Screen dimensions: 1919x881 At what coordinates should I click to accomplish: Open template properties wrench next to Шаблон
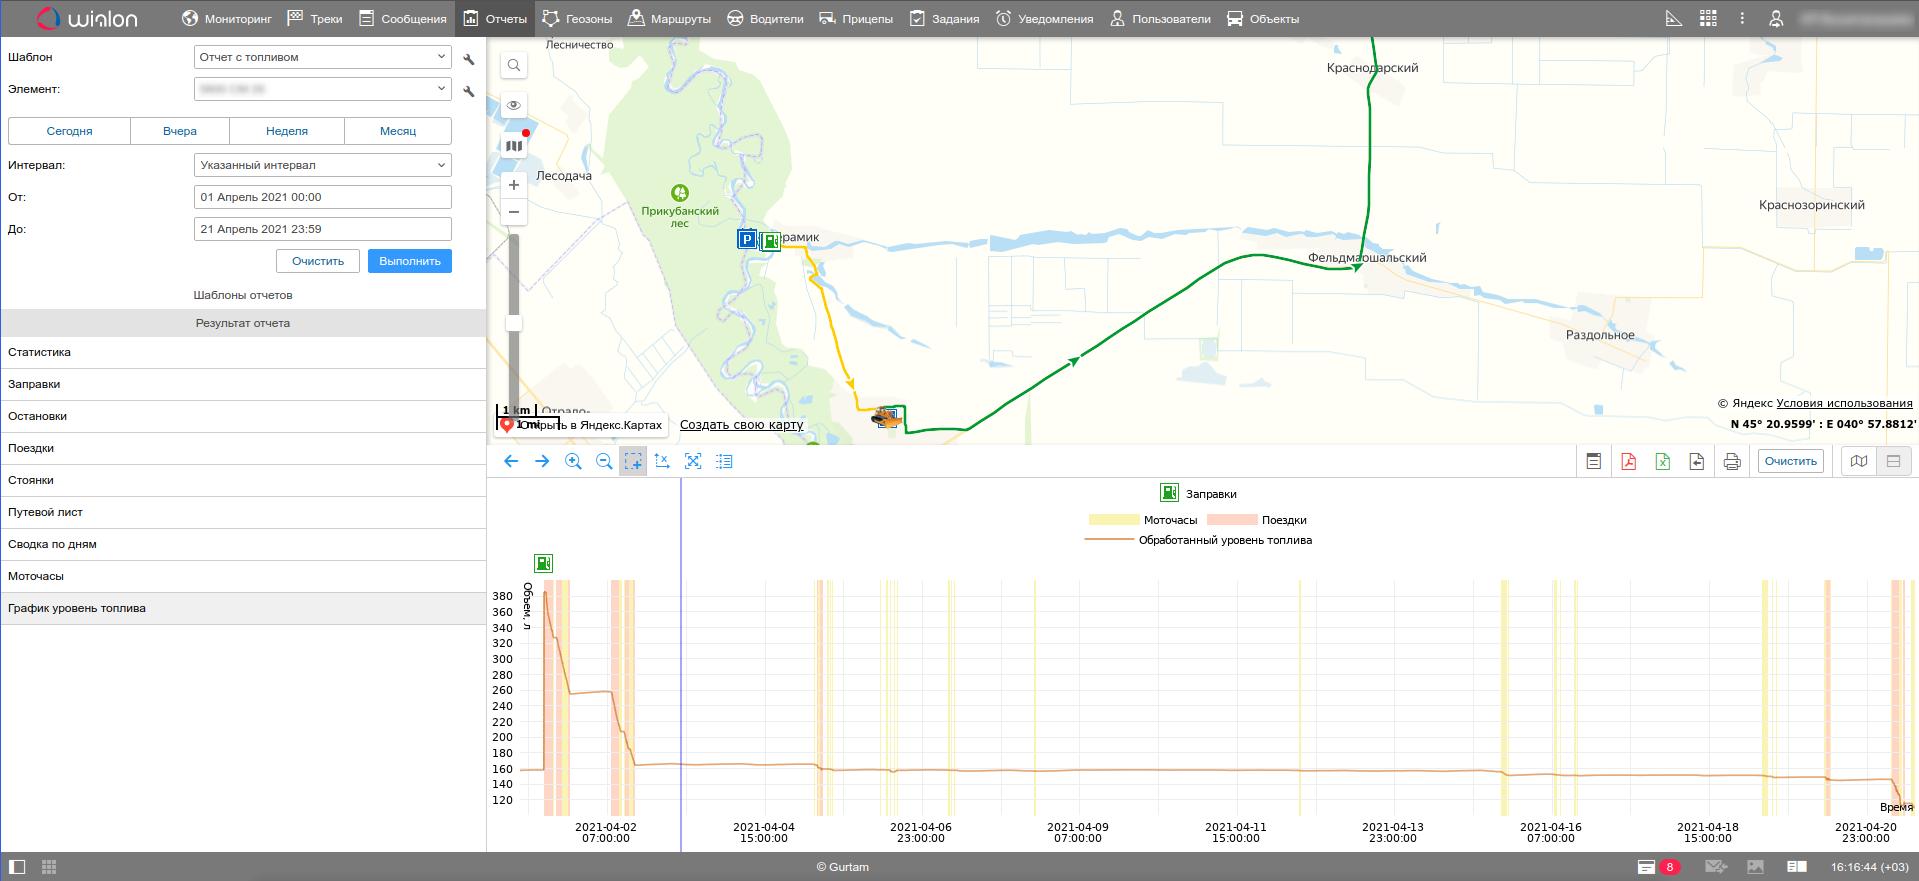click(x=469, y=59)
